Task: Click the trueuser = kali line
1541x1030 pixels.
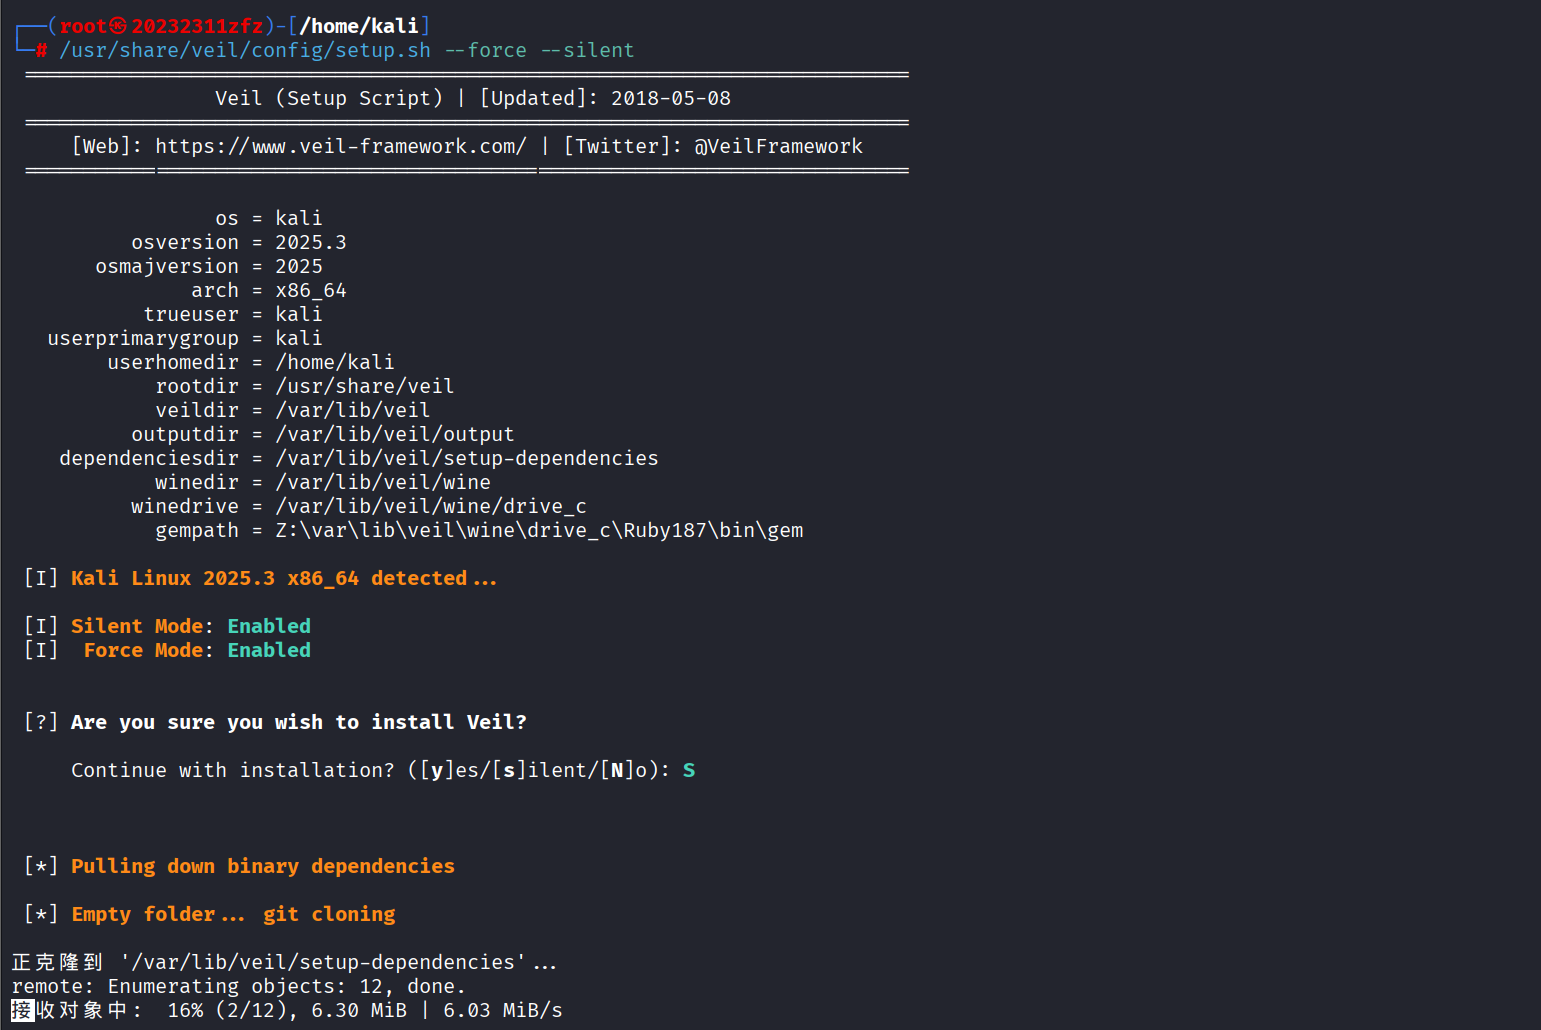Action: pos(233,314)
